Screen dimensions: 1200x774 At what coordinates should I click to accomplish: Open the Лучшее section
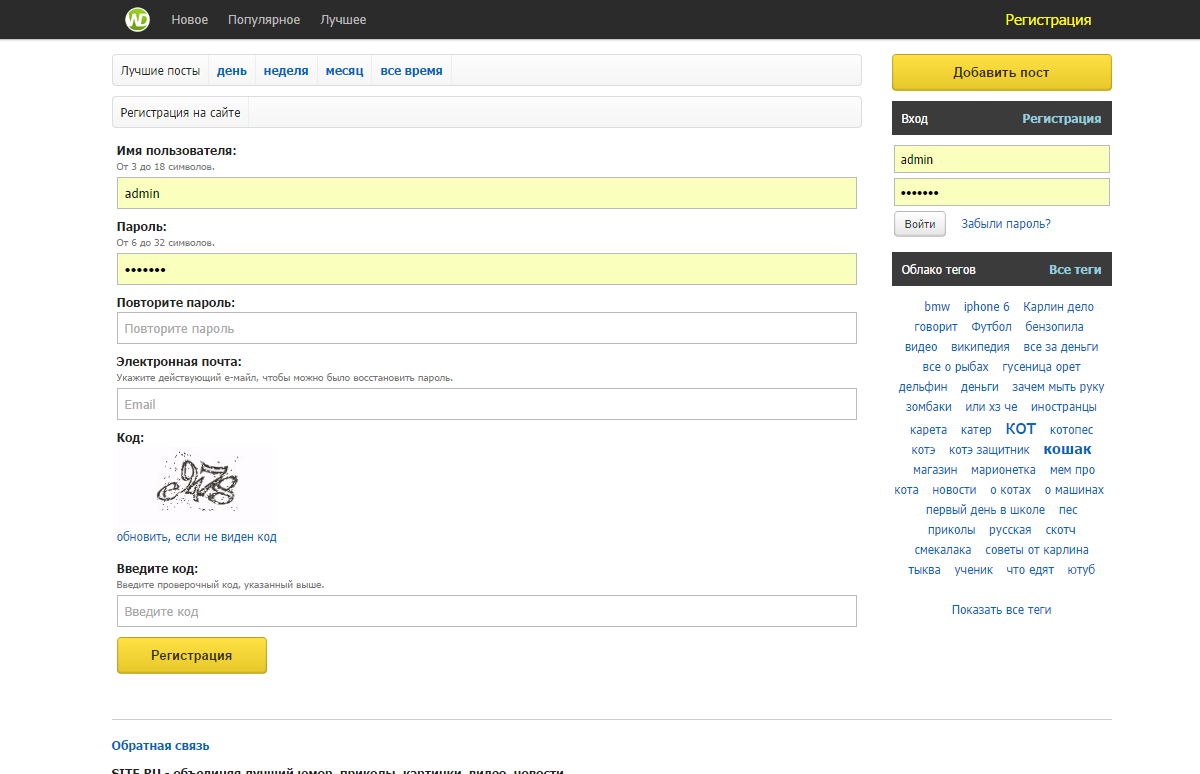pyautogui.click(x=343, y=20)
